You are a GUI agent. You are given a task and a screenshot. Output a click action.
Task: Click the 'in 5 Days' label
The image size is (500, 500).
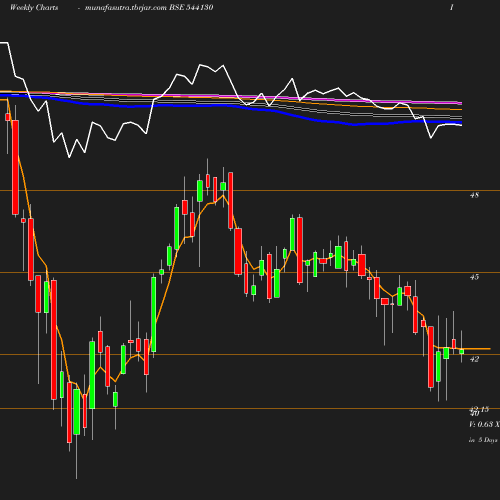coord(483,440)
